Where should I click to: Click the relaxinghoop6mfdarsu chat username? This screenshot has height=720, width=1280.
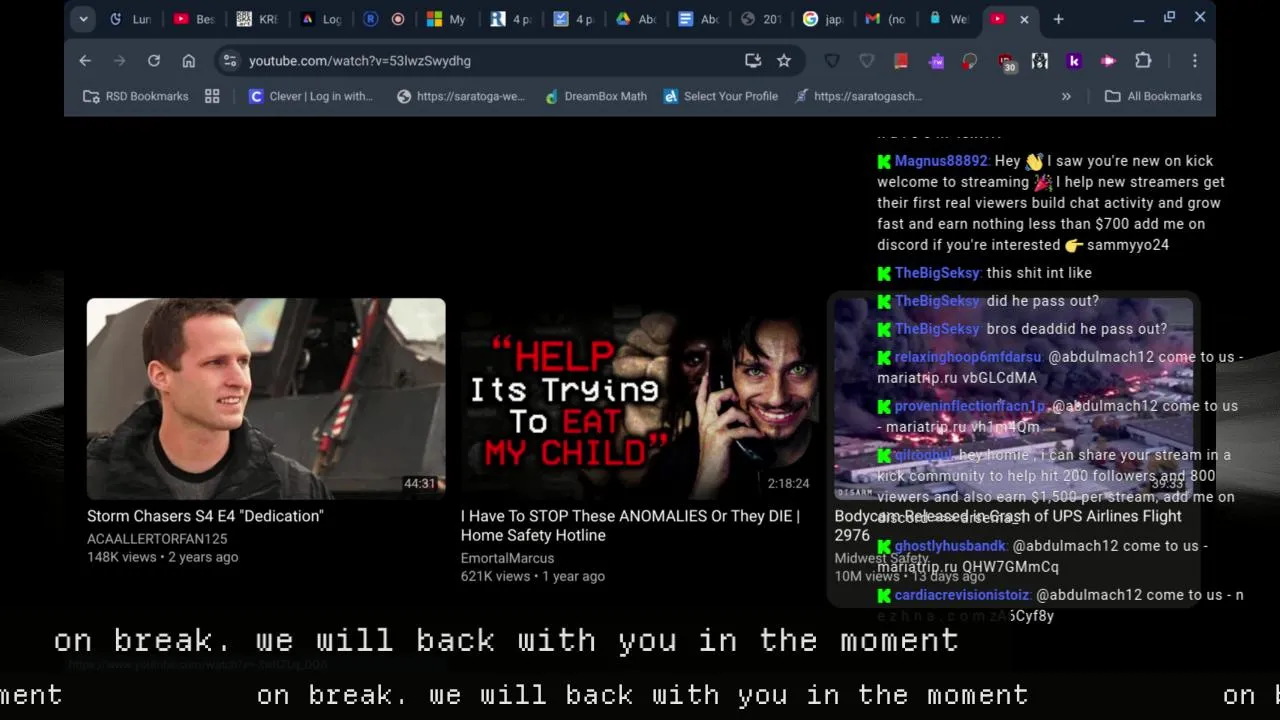click(x=968, y=357)
